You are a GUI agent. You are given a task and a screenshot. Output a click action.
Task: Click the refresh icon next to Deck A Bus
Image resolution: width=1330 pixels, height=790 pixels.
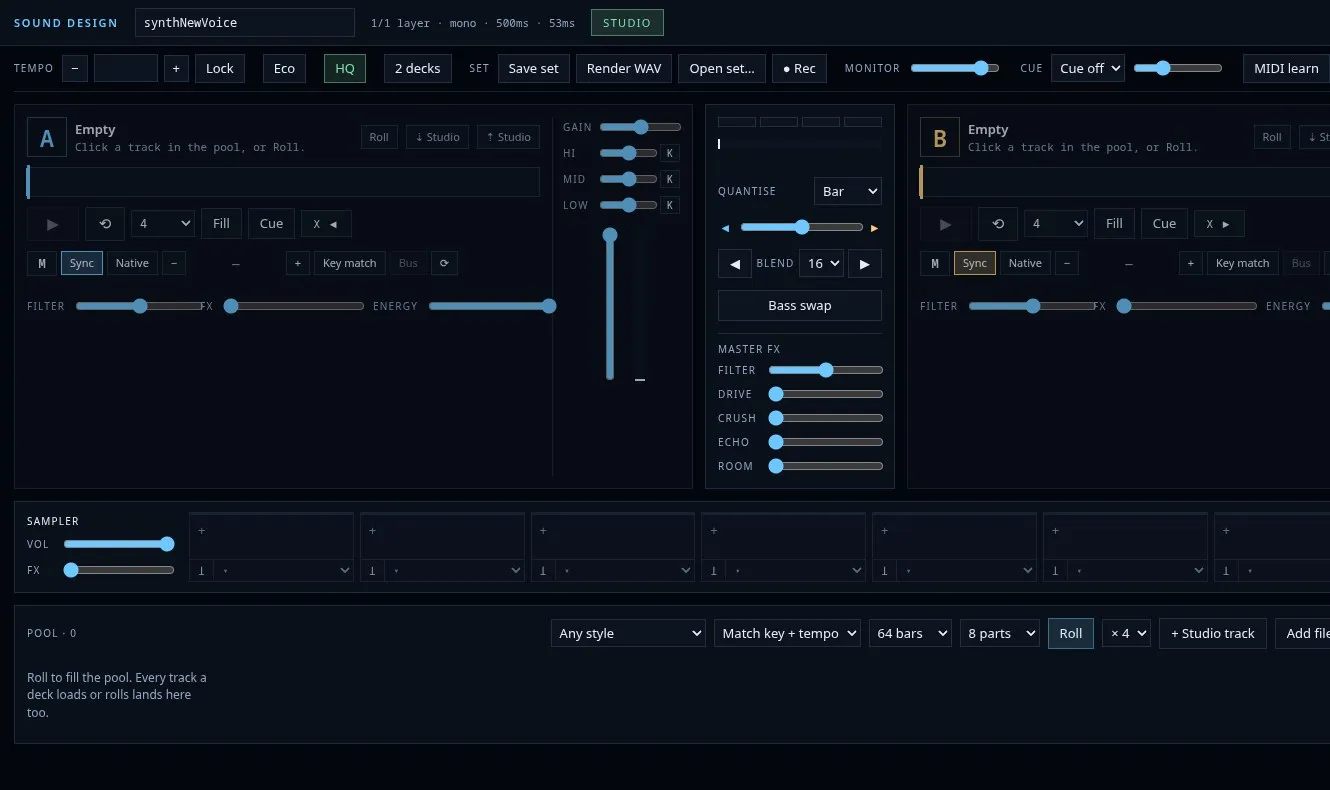pyautogui.click(x=444, y=263)
